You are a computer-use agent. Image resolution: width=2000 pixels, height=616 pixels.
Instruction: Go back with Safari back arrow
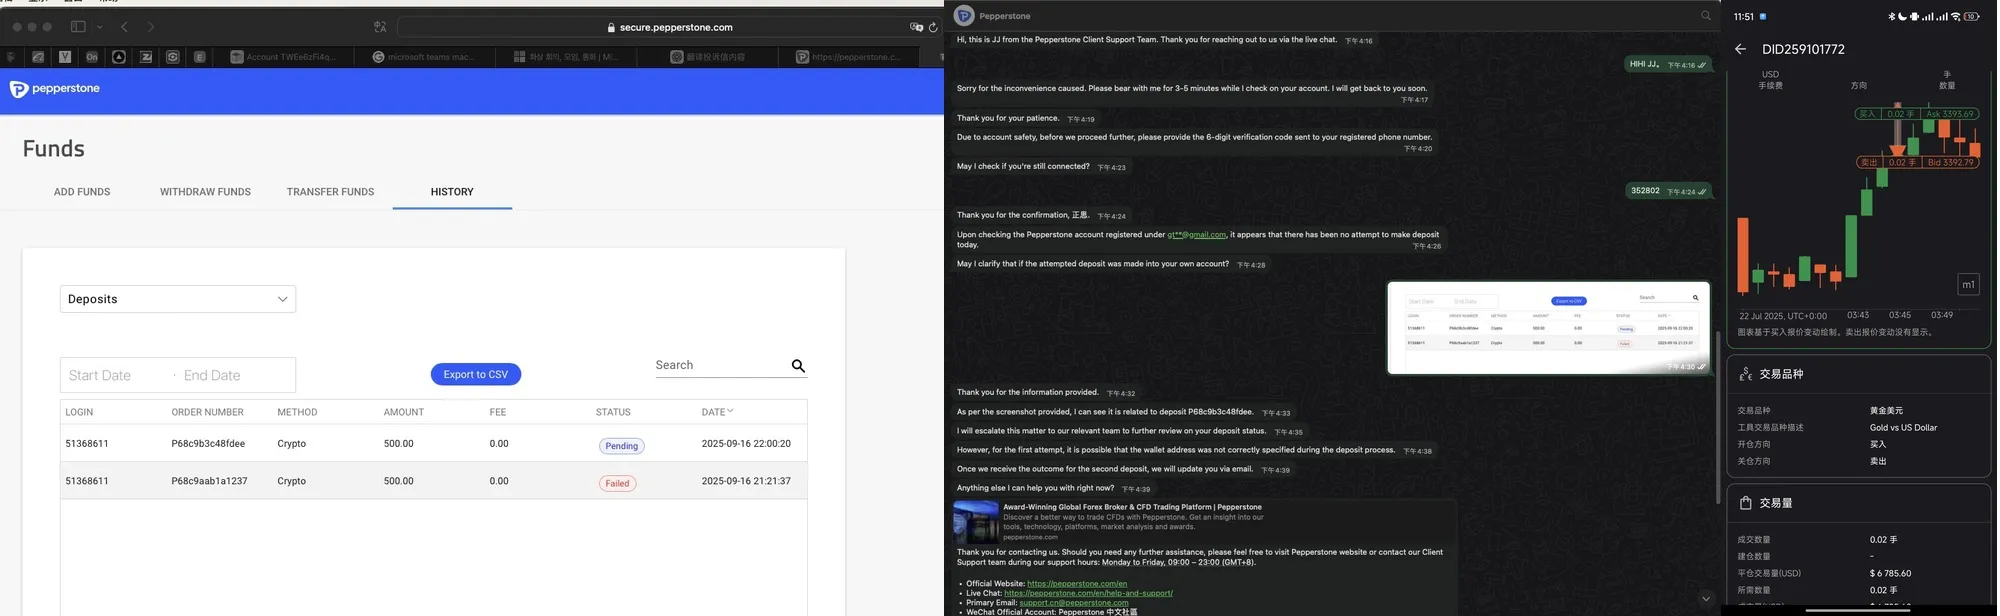click(x=125, y=27)
